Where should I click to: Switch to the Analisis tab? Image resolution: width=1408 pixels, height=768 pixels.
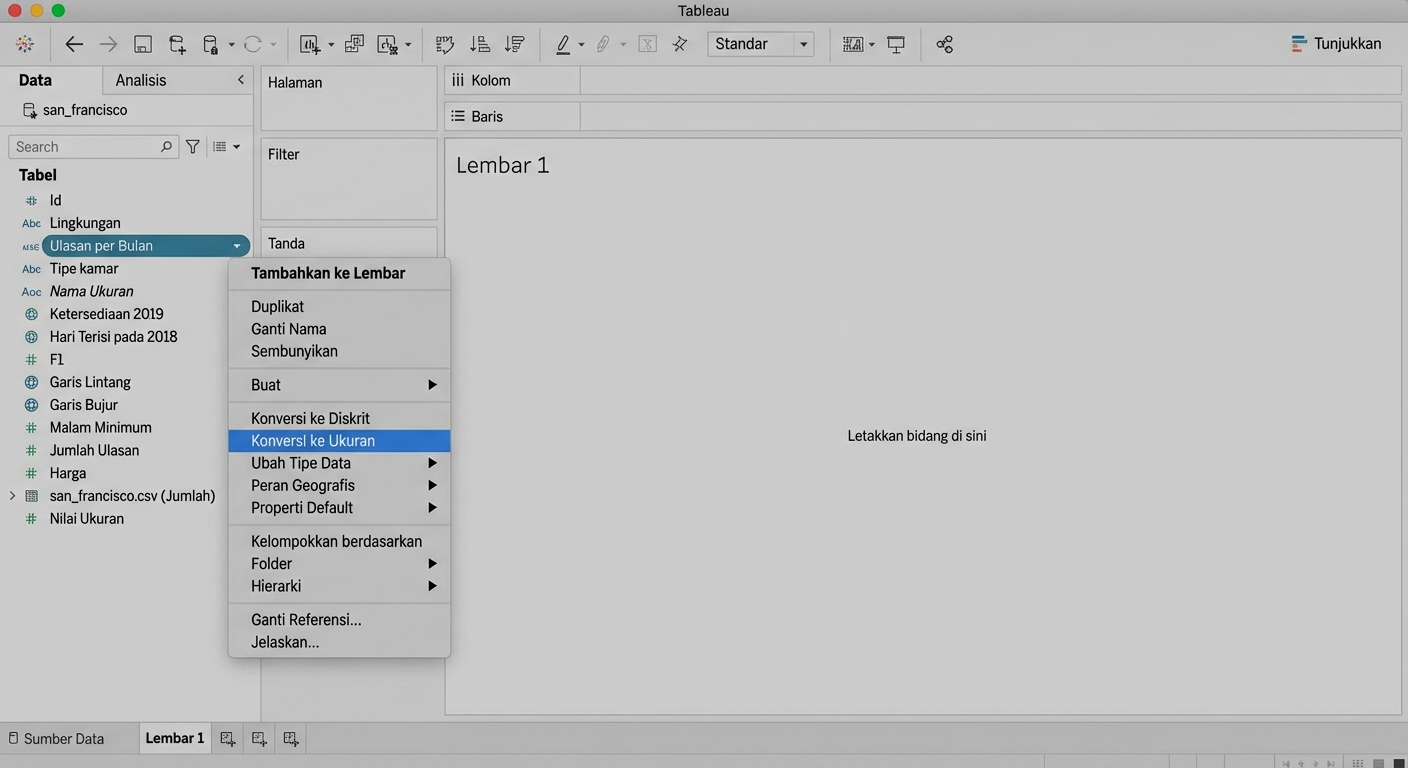coord(141,80)
